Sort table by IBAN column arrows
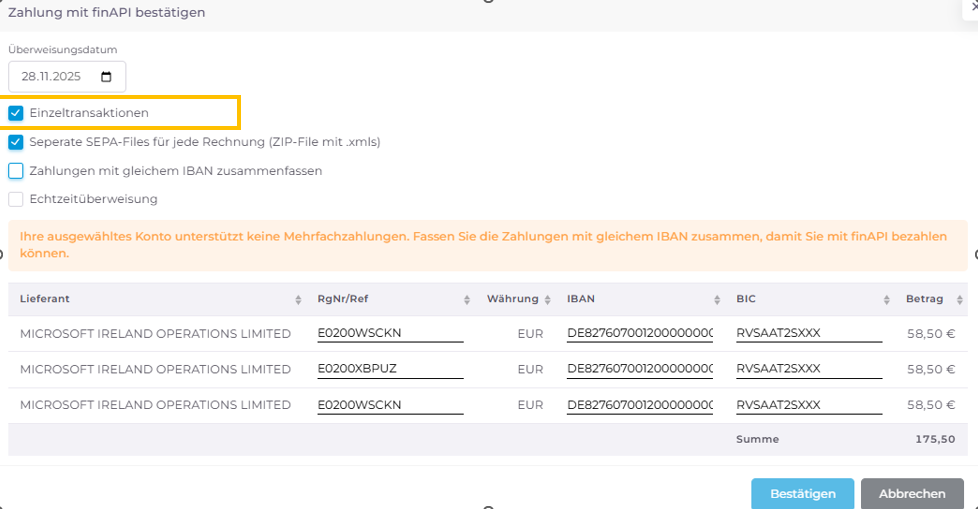Image resolution: width=978 pixels, height=509 pixels. point(717,300)
